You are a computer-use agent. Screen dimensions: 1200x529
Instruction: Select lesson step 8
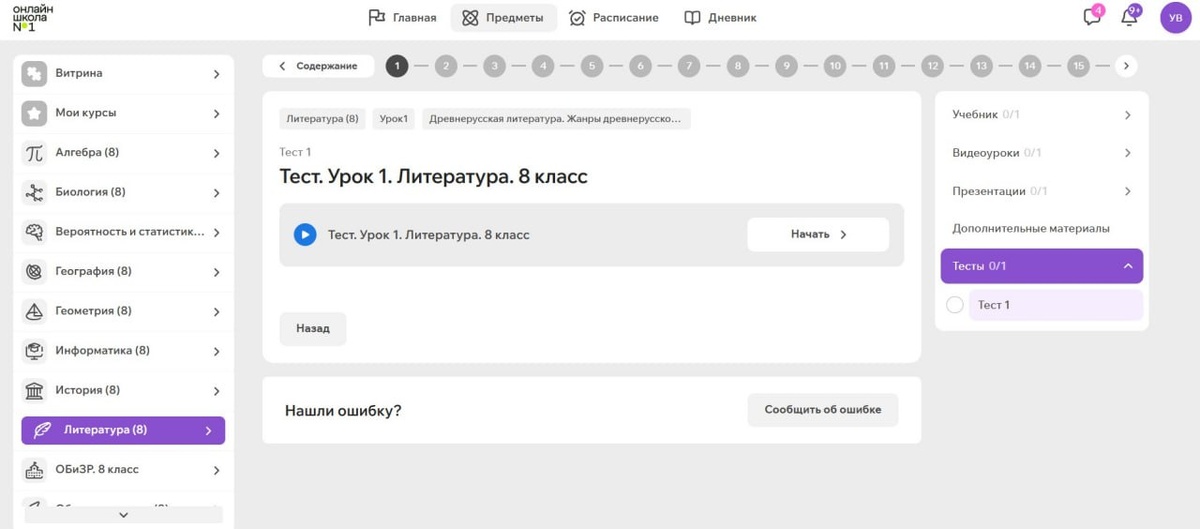(x=737, y=66)
